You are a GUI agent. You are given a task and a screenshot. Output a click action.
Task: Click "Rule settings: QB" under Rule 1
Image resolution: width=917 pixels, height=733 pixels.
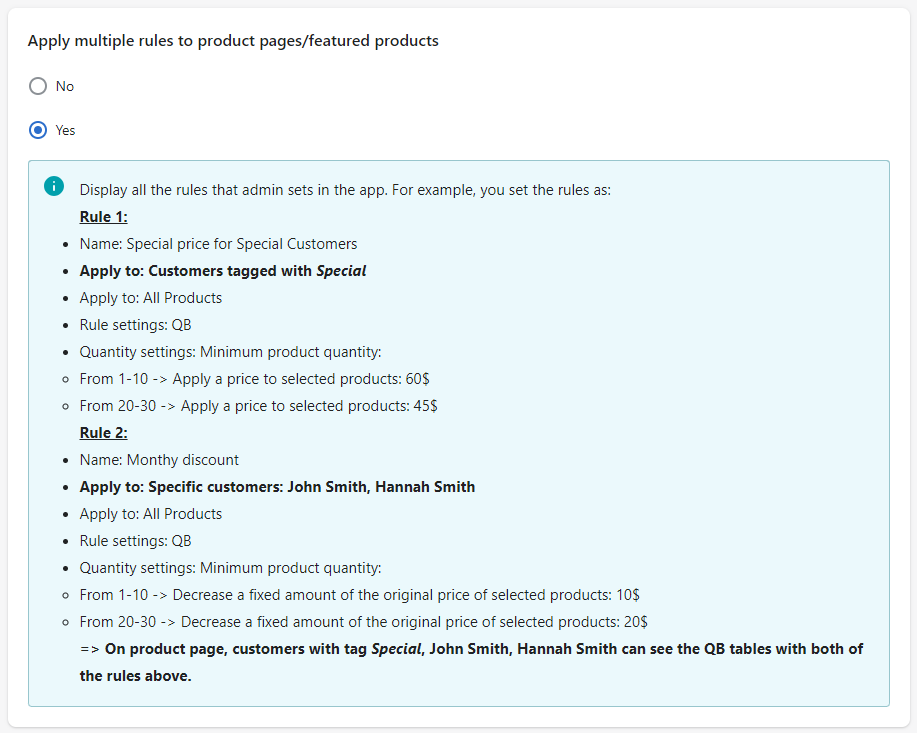135,325
